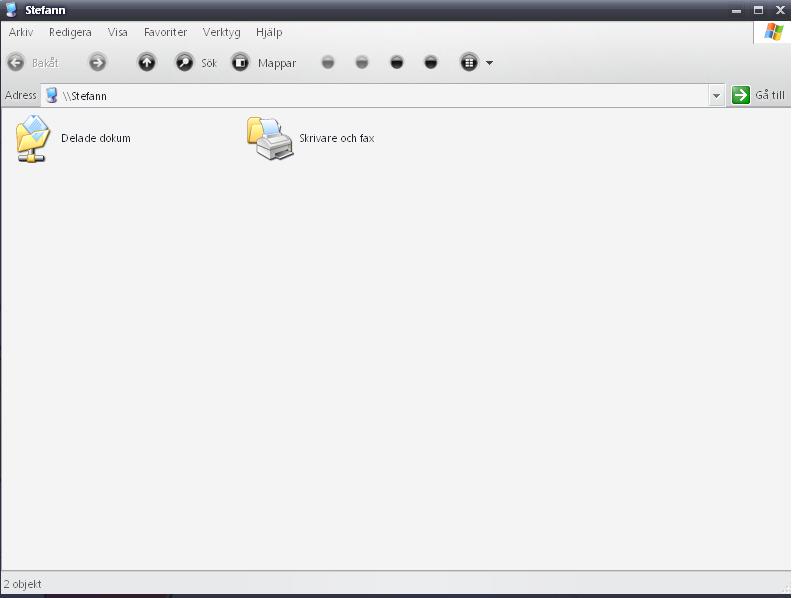This screenshot has width=792, height=598.
Task: Click the '2 objekt' status bar text
Action: pyautogui.click(x=23, y=584)
